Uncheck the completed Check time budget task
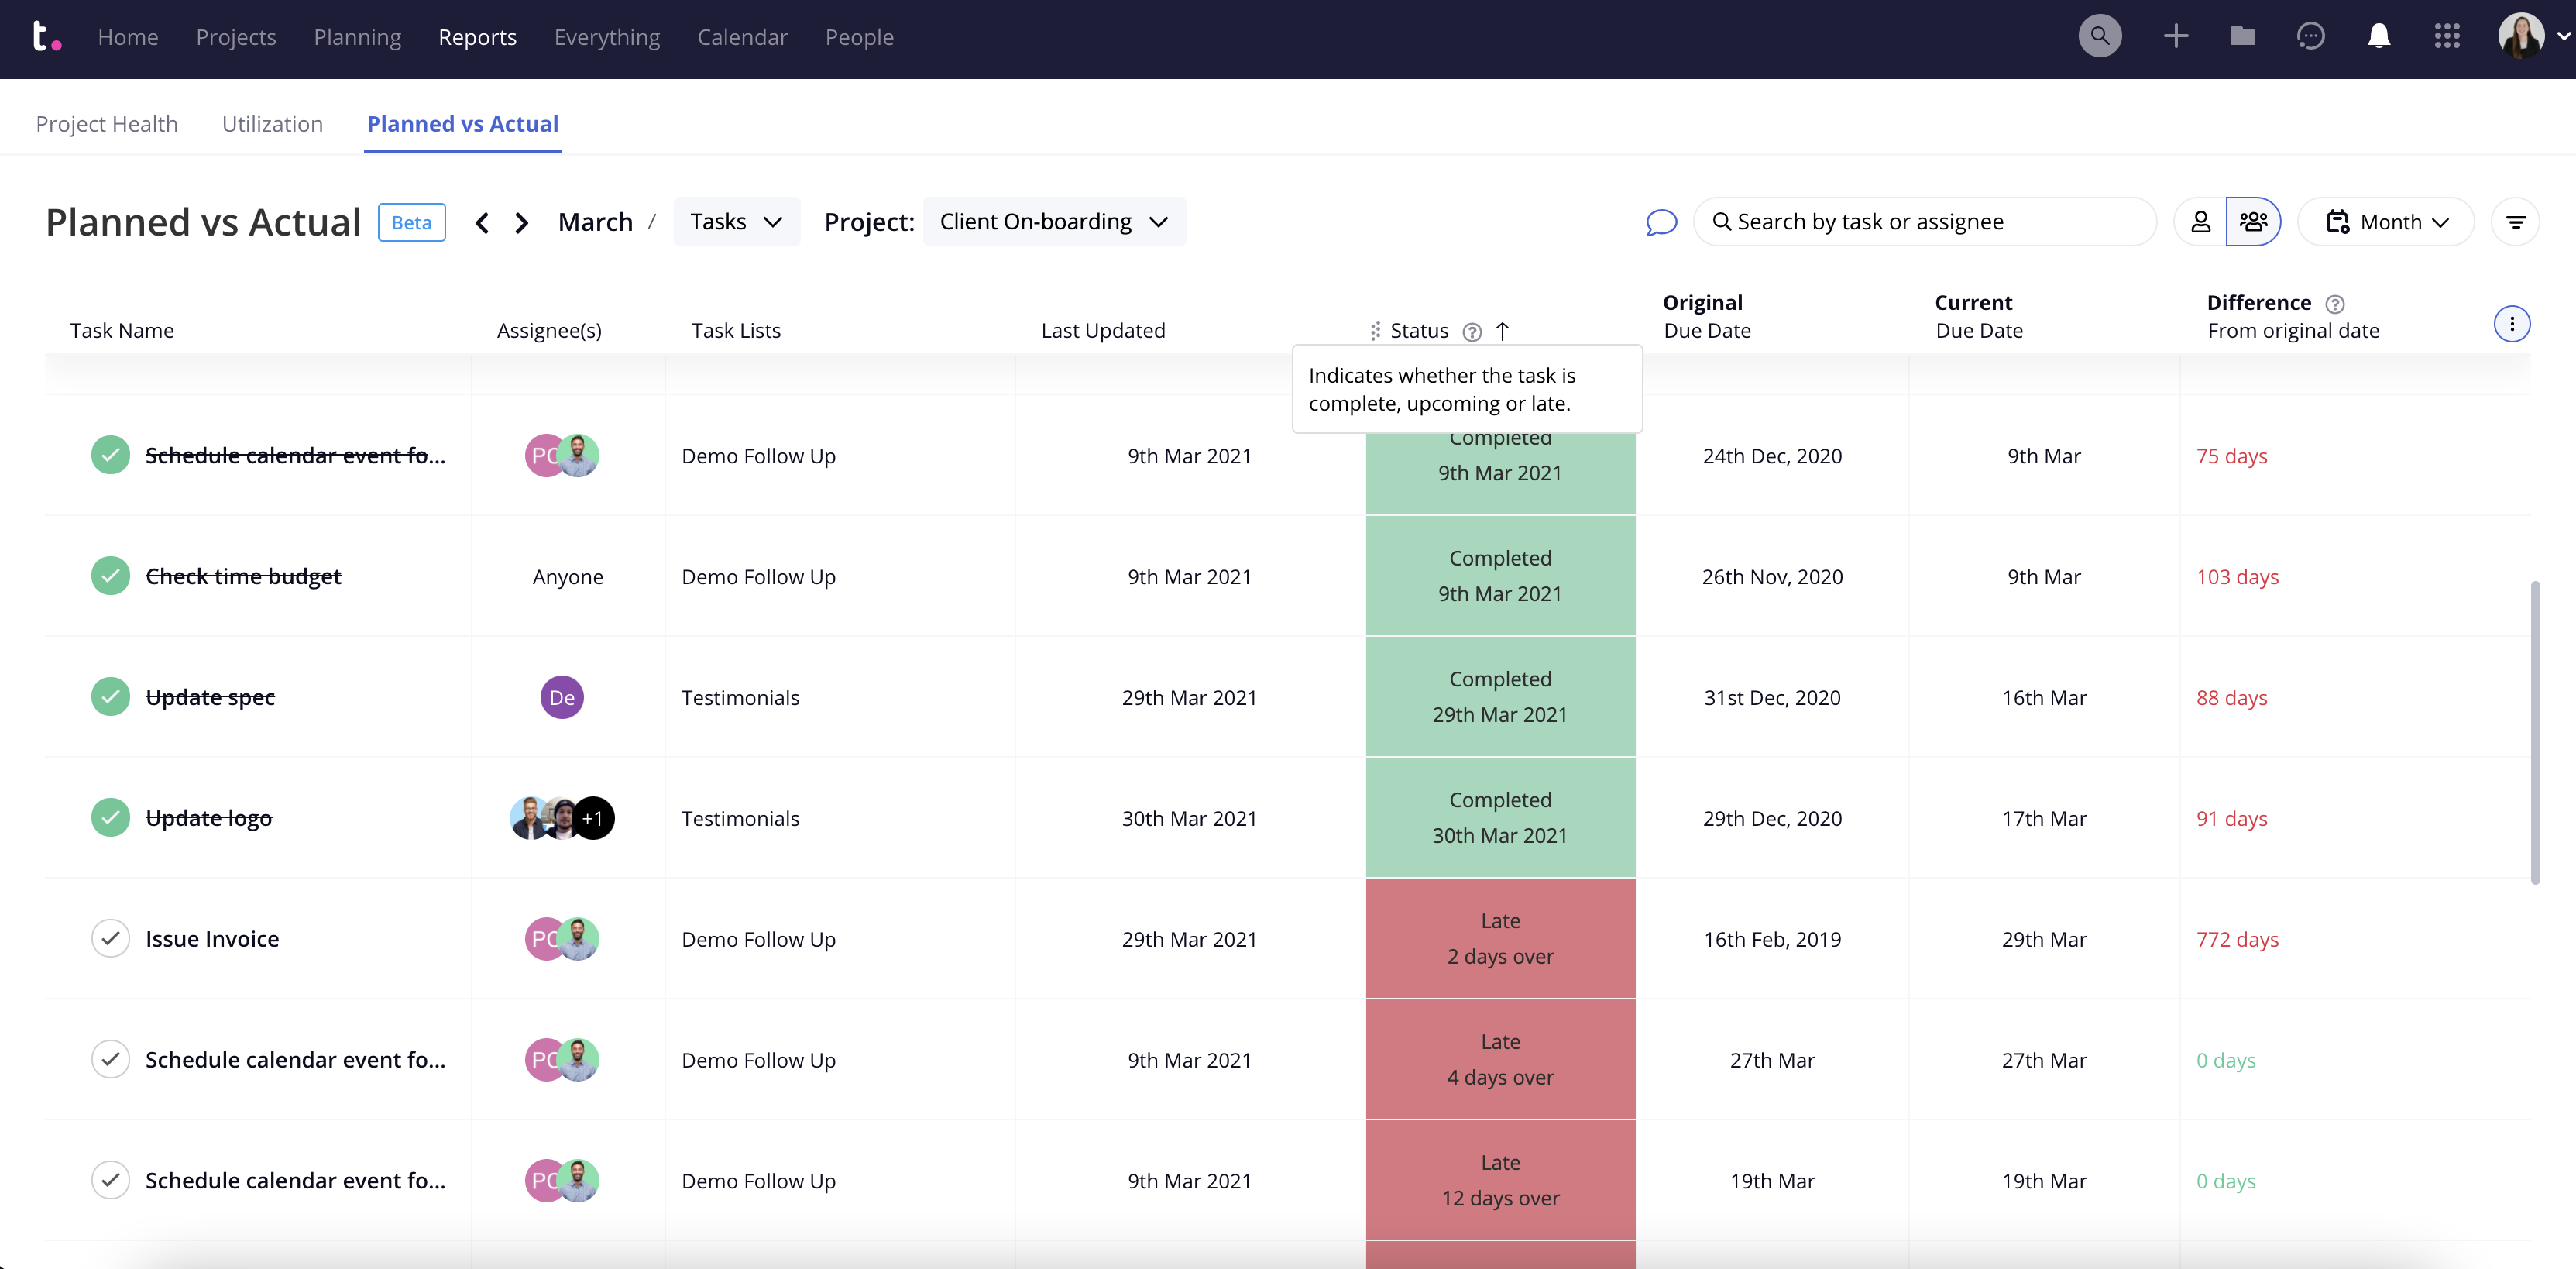The height and width of the screenshot is (1269, 2576). click(111, 576)
